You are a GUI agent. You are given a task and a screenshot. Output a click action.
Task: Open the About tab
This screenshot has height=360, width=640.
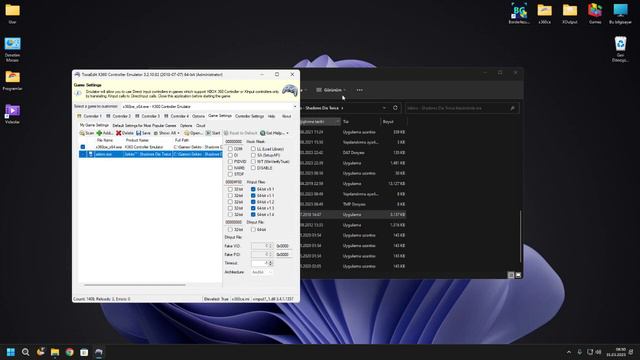click(x=287, y=116)
